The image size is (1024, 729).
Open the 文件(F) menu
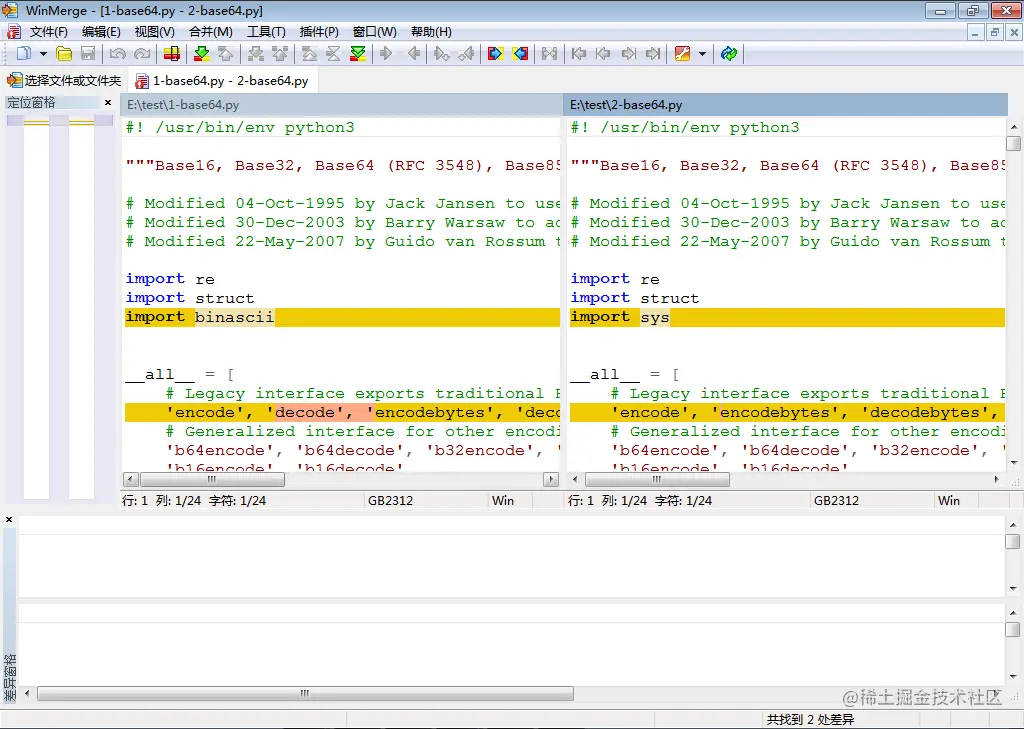point(48,32)
